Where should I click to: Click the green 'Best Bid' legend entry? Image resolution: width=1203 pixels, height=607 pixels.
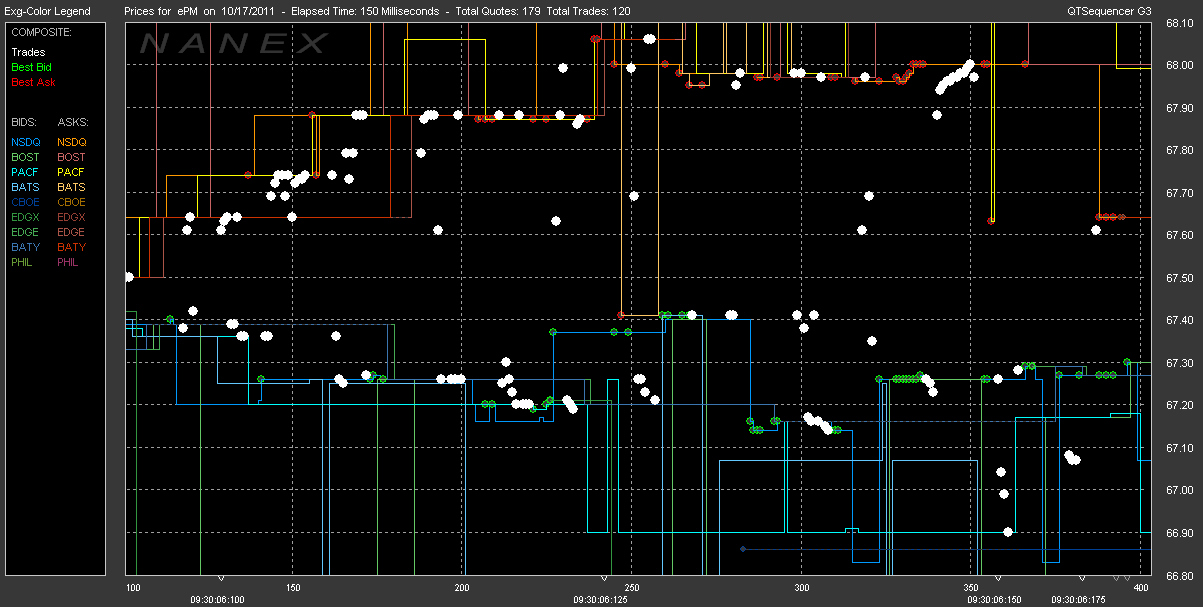tap(31, 67)
